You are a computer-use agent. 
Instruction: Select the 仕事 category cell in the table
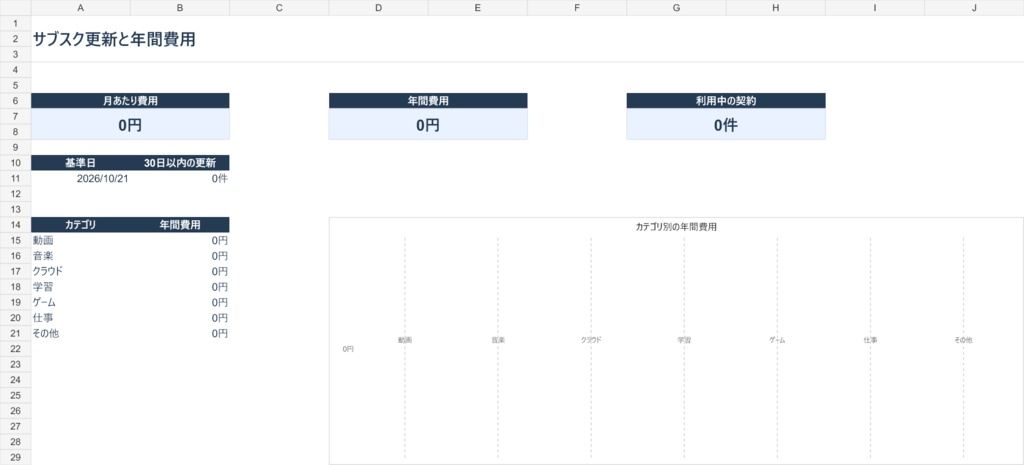point(81,318)
